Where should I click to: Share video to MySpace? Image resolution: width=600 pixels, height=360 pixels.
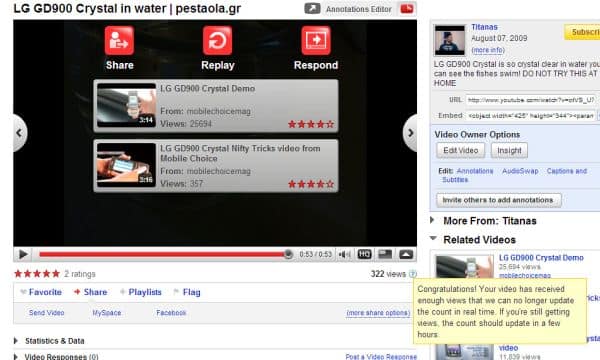107,313
